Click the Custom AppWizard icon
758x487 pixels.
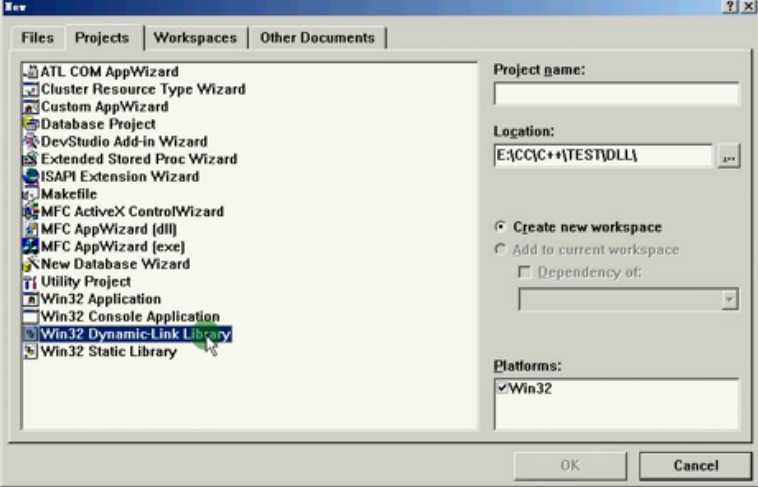[x=30, y=107]
